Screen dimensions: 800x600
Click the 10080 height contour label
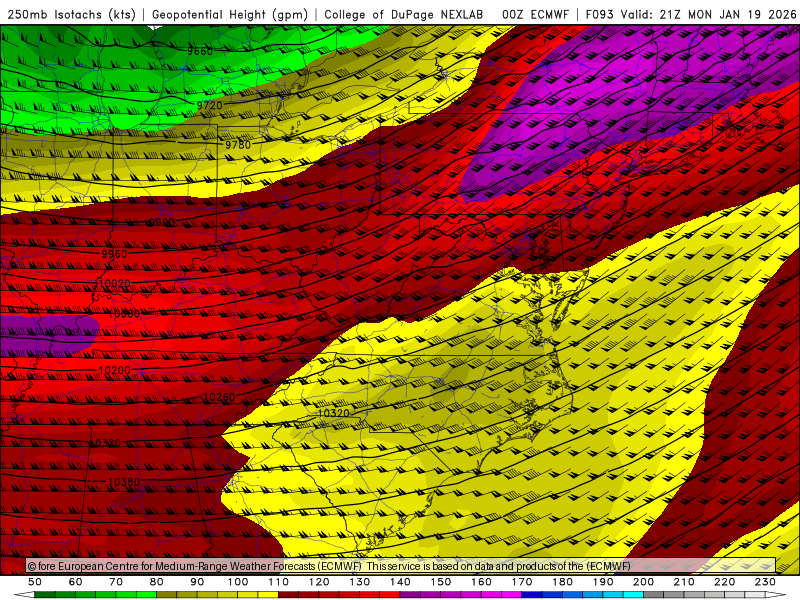[x=124, y=314]
